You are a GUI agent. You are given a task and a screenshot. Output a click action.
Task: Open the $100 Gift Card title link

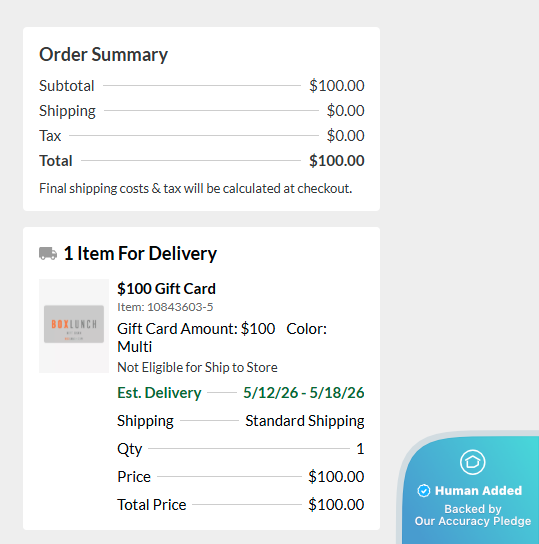(x=166, y=289)
